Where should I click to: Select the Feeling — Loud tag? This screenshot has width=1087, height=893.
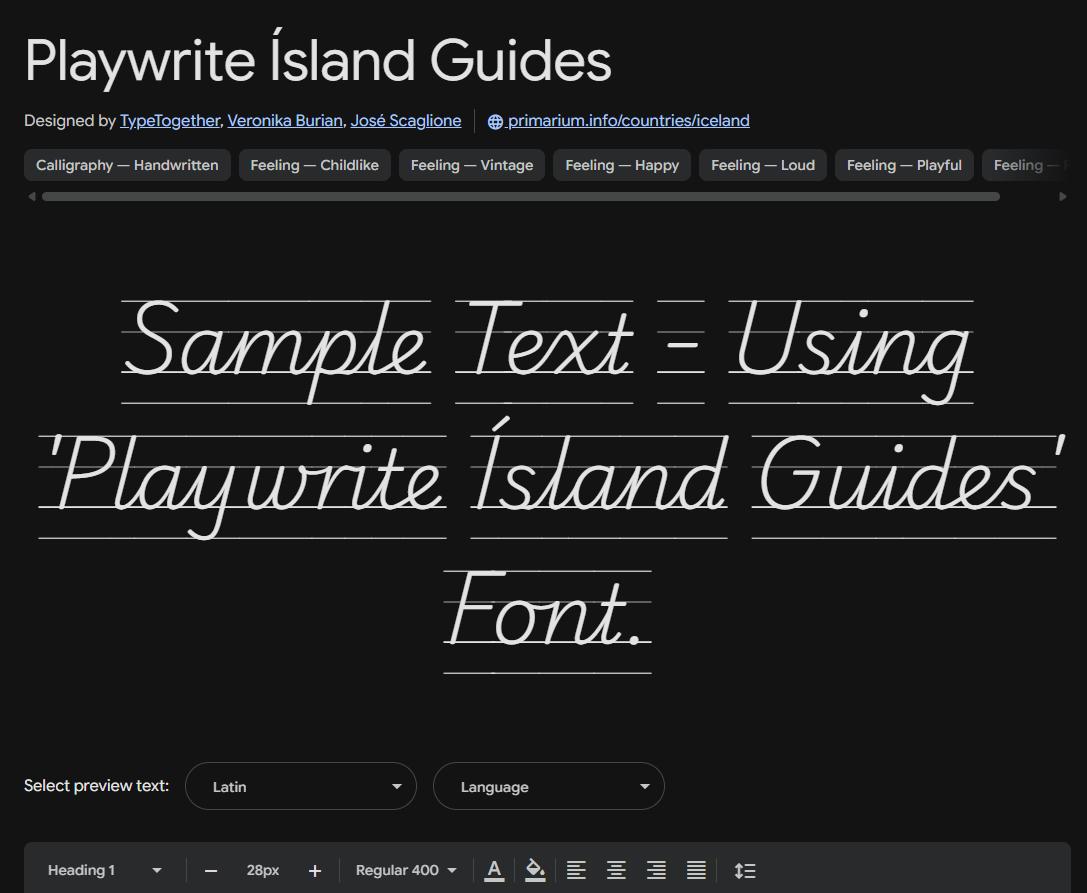(x=763, y=165)
